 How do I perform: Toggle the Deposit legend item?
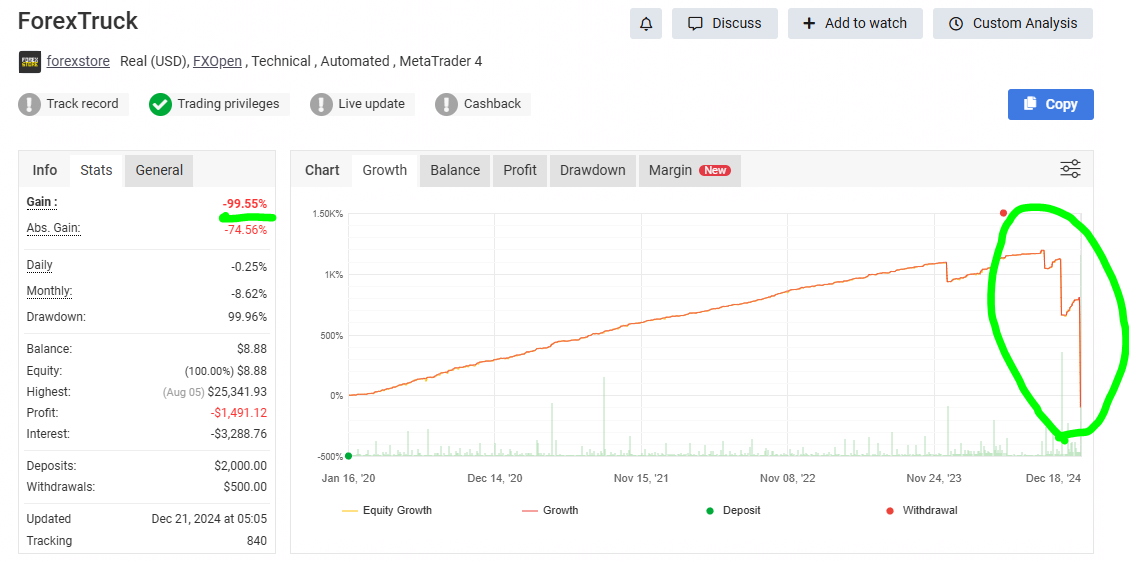tap(732, 510)
